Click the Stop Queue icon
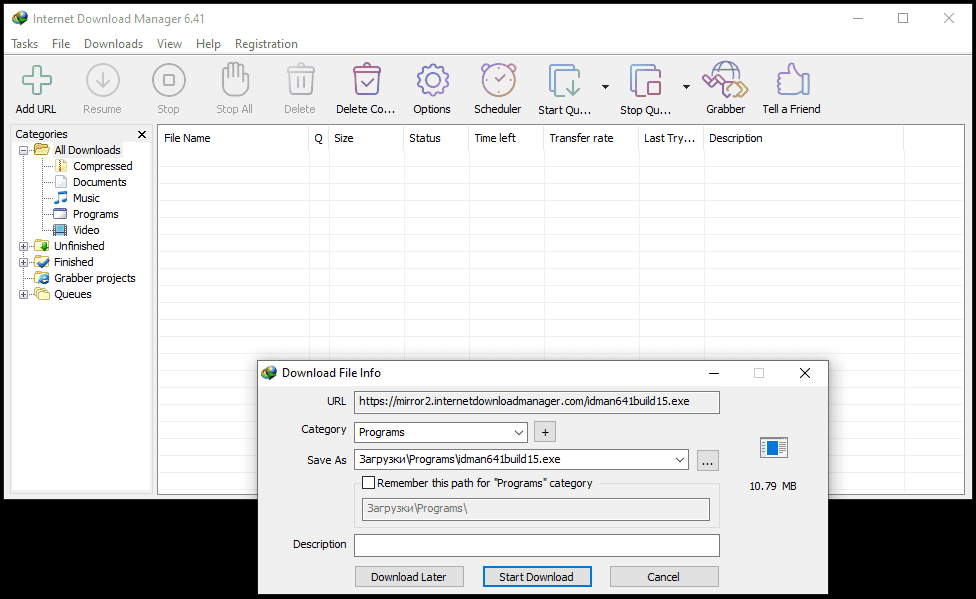Viewport: 976px width, 599px height. click(x=645, y=80)
